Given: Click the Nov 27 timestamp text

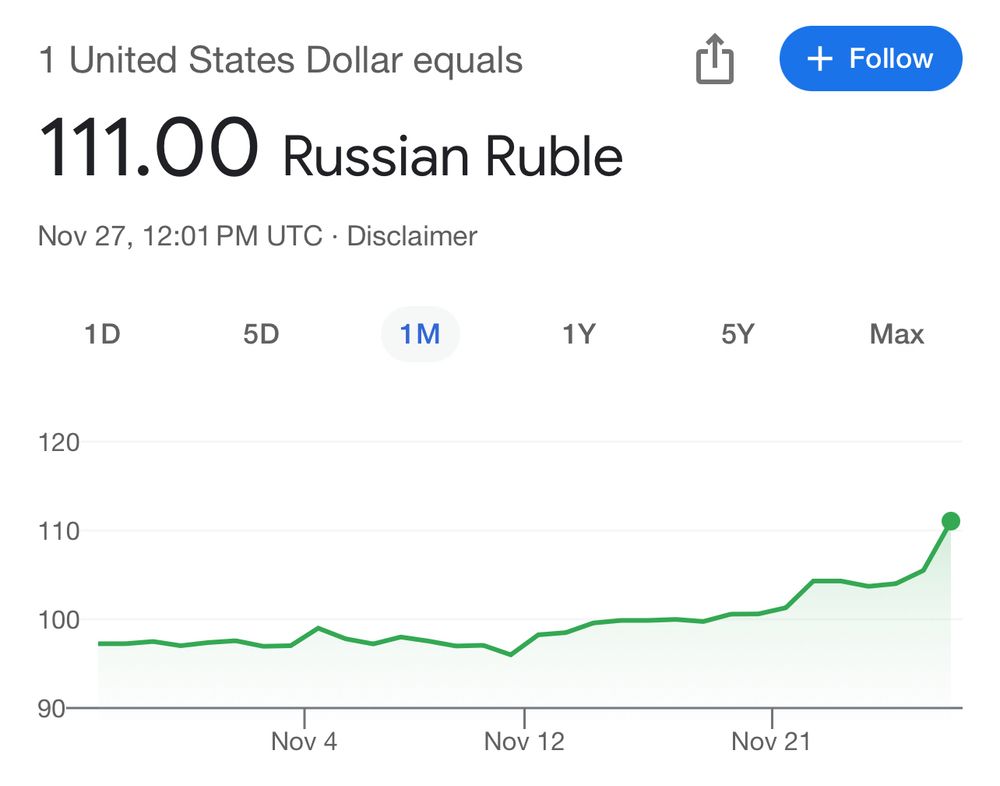Looking at the screenshot, I should coord(179,236).
